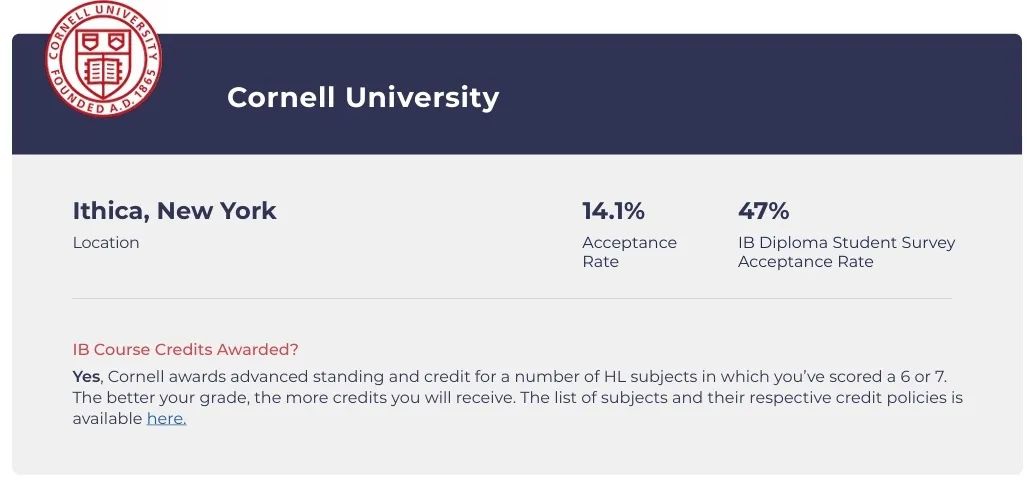Open the 'here.' credit policies link

[x=166, y=419]
